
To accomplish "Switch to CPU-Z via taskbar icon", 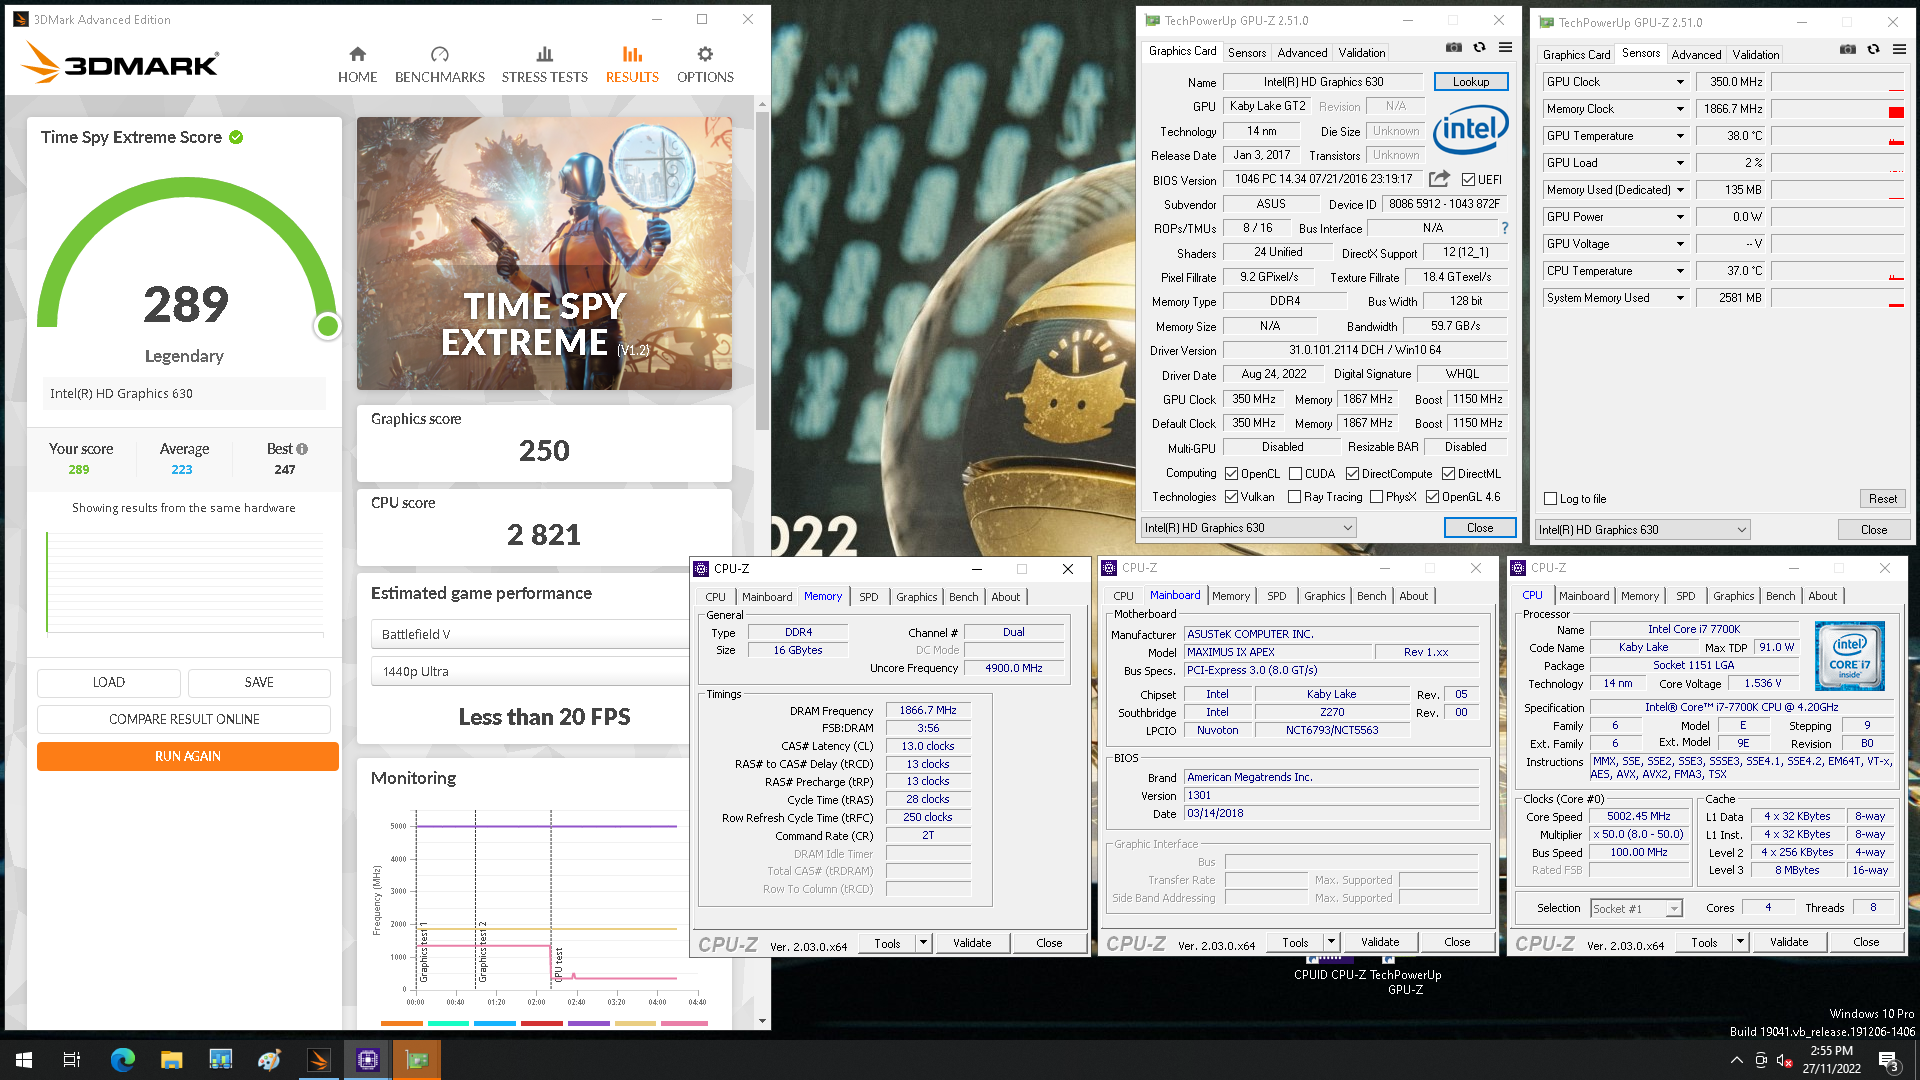I will click(367, 1060).
